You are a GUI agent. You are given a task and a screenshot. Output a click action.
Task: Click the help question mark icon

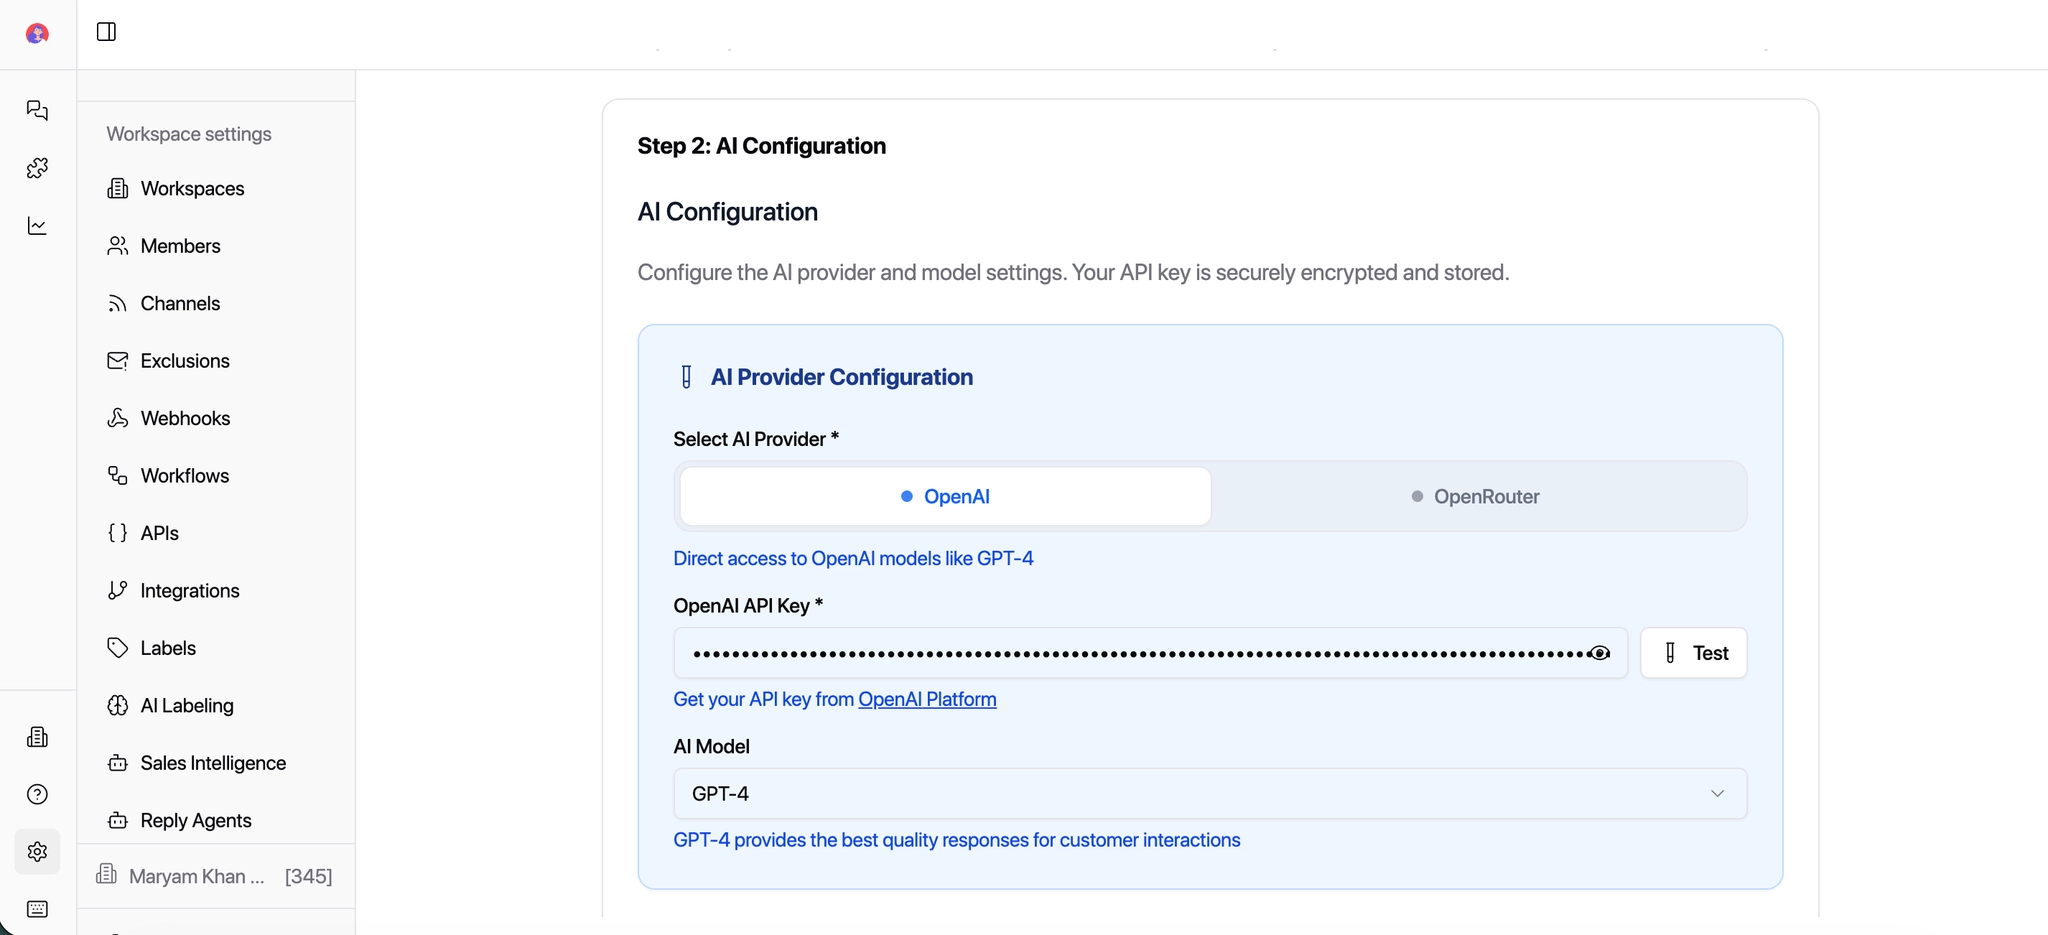pos(37,794)
